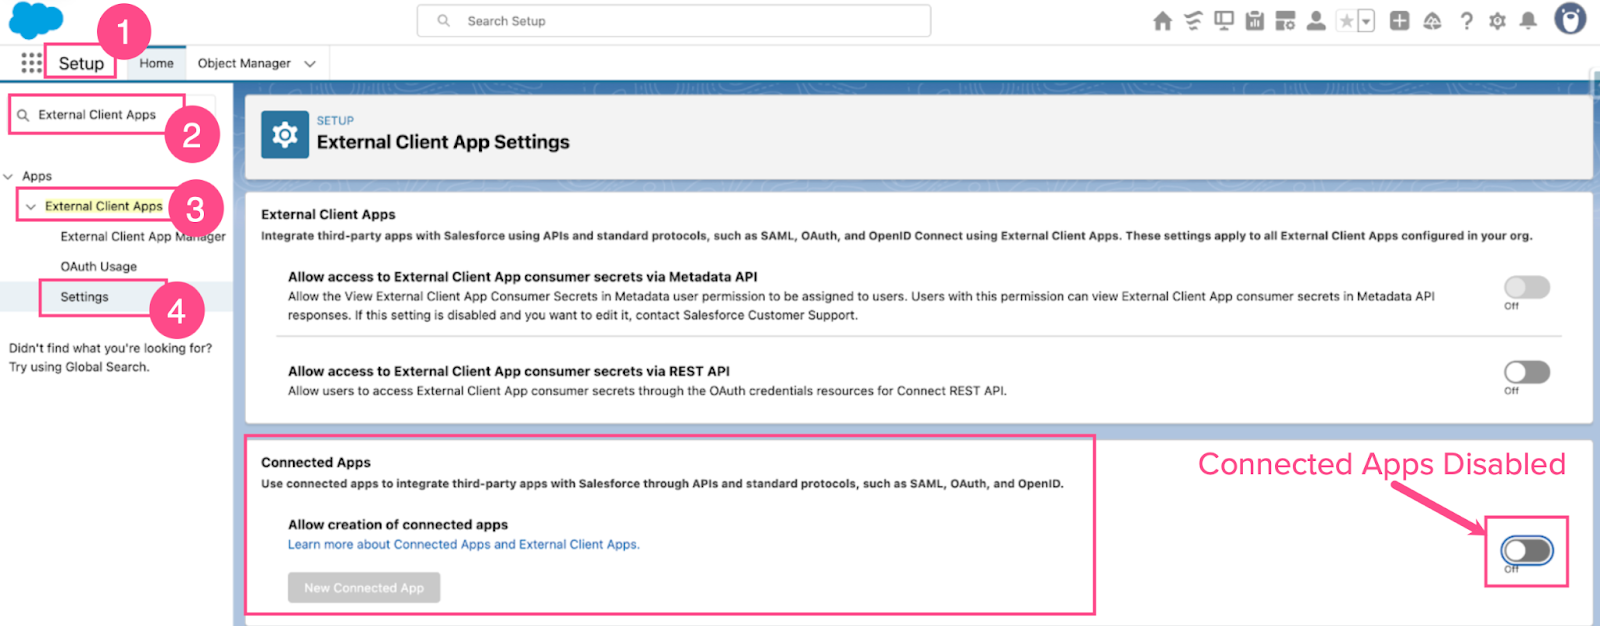The width and height of the screenshot is (1600, 626).
Task: Click the Setup app name label
Action: point(81,63)
